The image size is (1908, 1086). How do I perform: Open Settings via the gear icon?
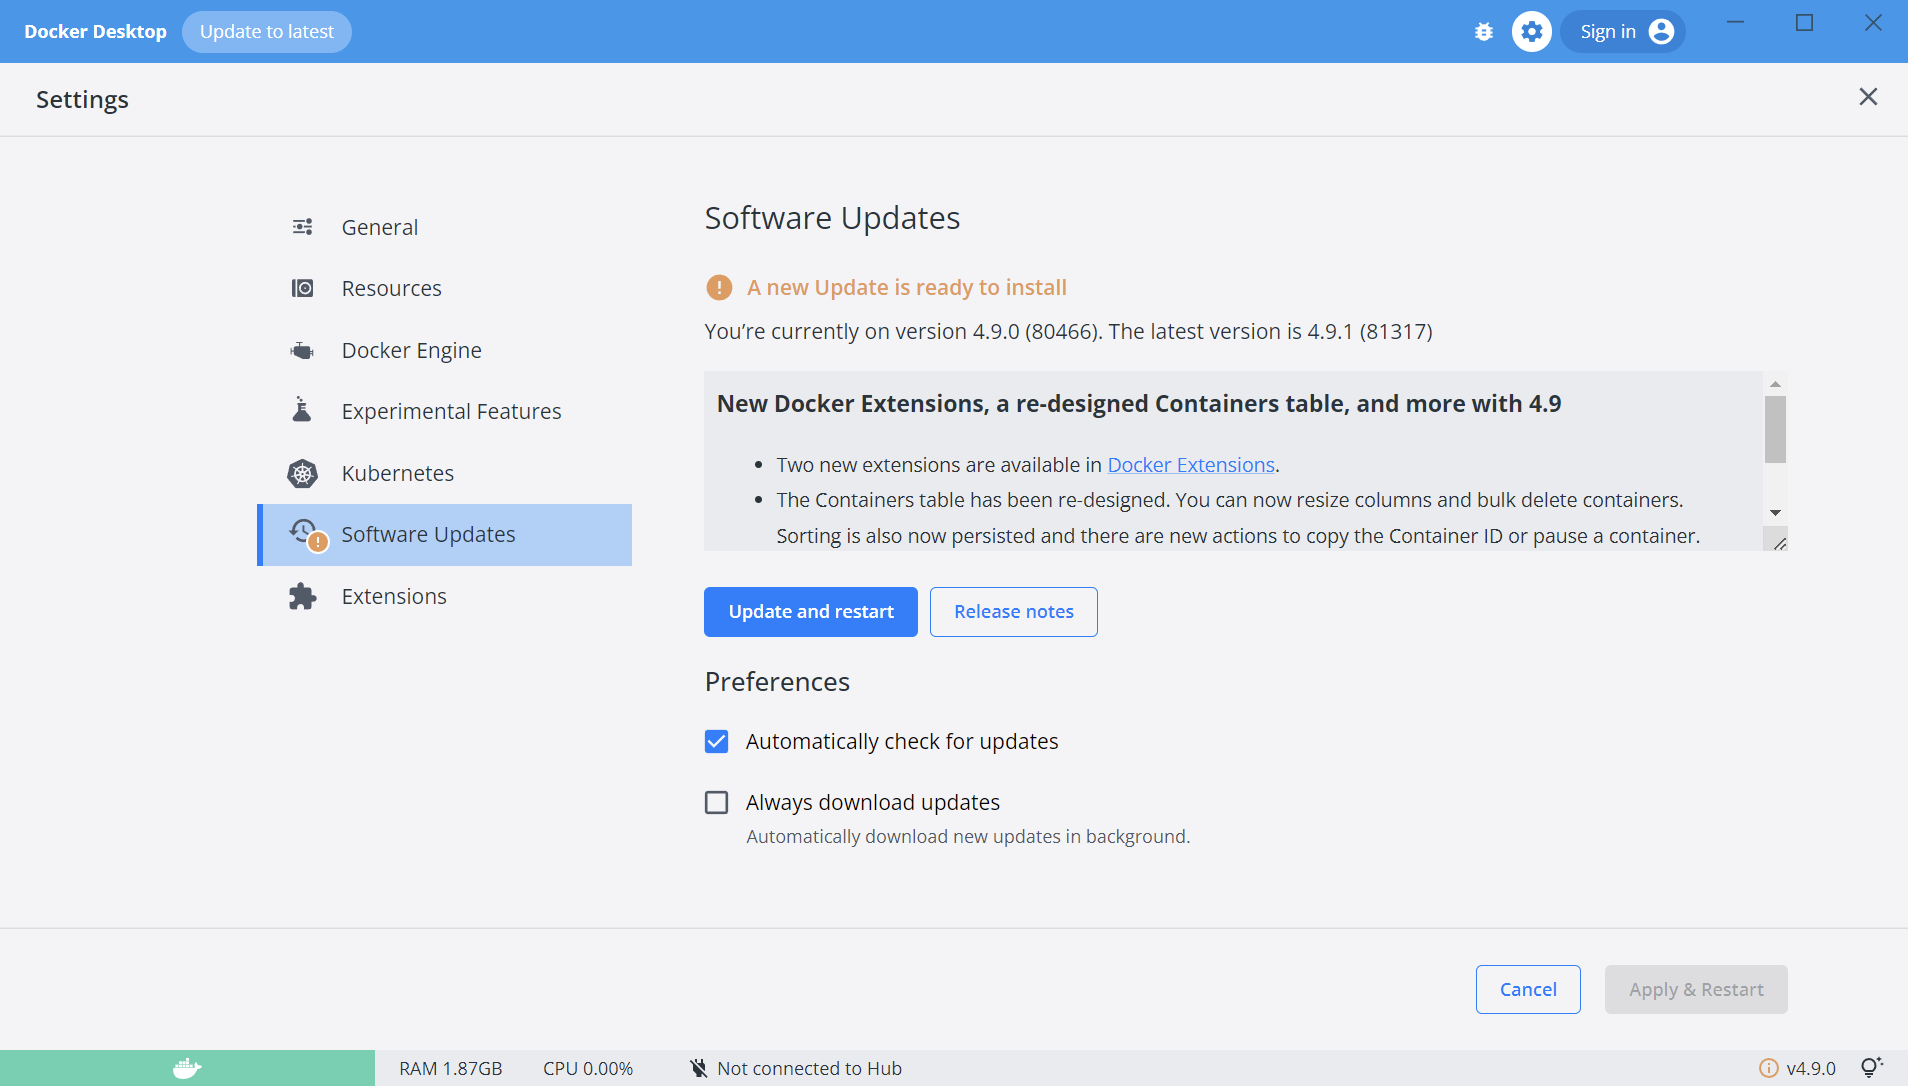pos(1531,31)
